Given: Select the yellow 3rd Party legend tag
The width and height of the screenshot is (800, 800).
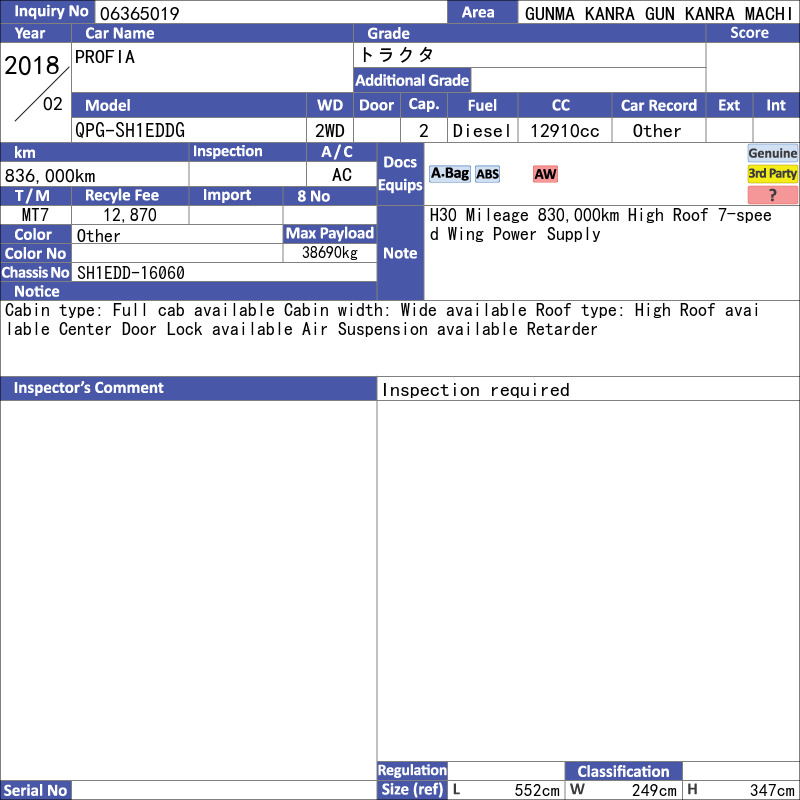Looking at the screenshot, I should pyautogui.click(x=772, y=173).
